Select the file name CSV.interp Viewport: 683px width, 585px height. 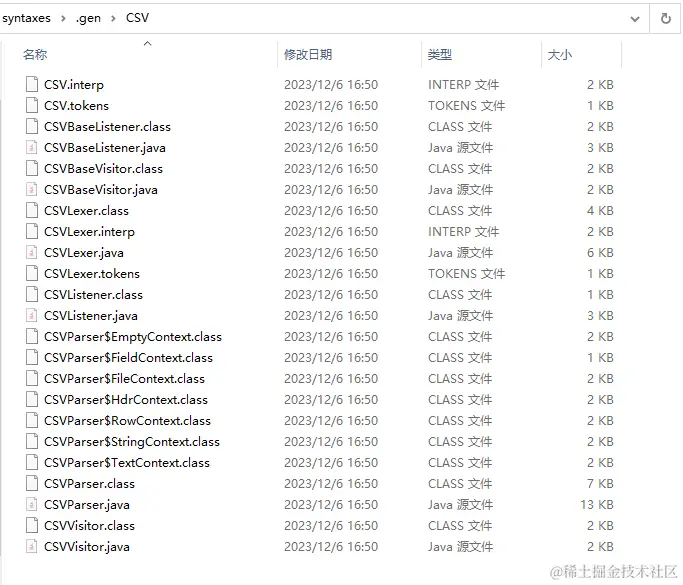[x=74, y=85]
